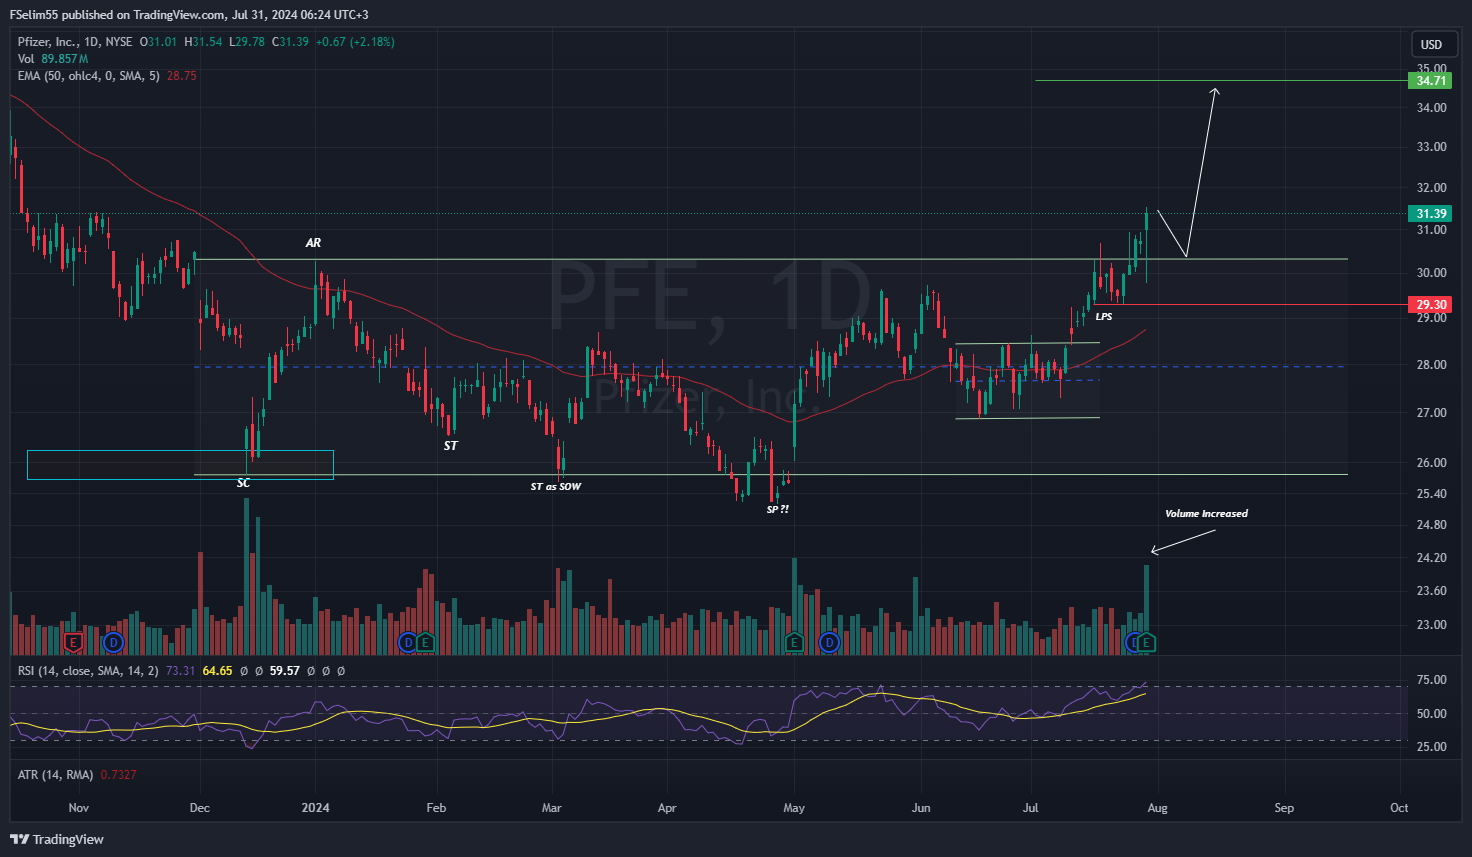Click the volume value 89.857M
Image resolution: width=1472 pixels, height=857 pixels.
(x=65, y=59)
